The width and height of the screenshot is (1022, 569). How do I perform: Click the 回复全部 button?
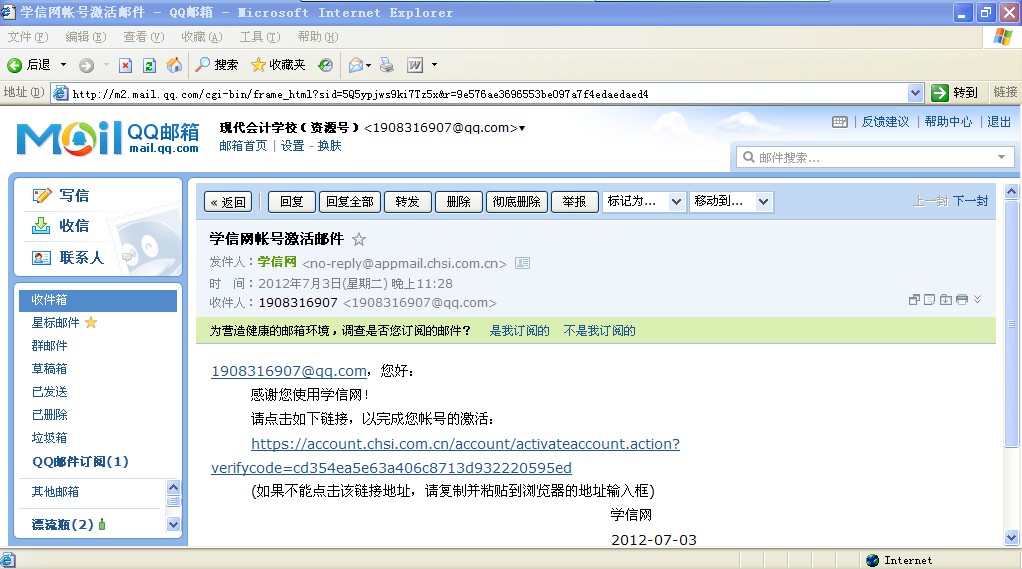350,202
